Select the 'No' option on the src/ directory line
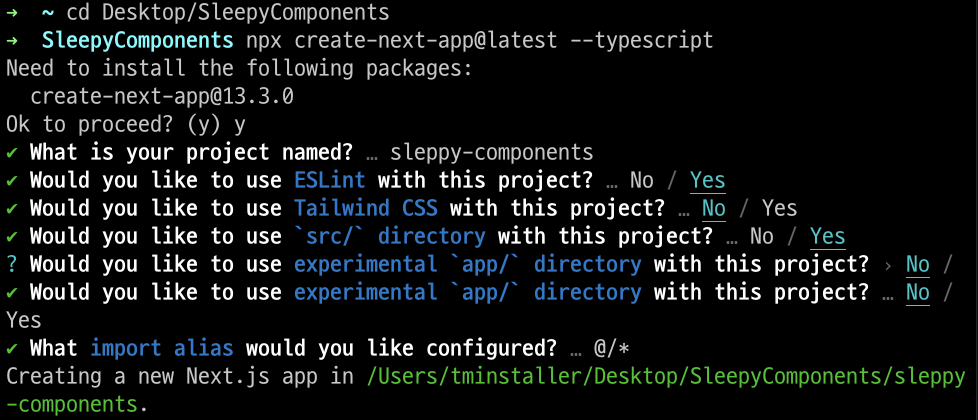The image size is (978, 420). pos(762,237)
